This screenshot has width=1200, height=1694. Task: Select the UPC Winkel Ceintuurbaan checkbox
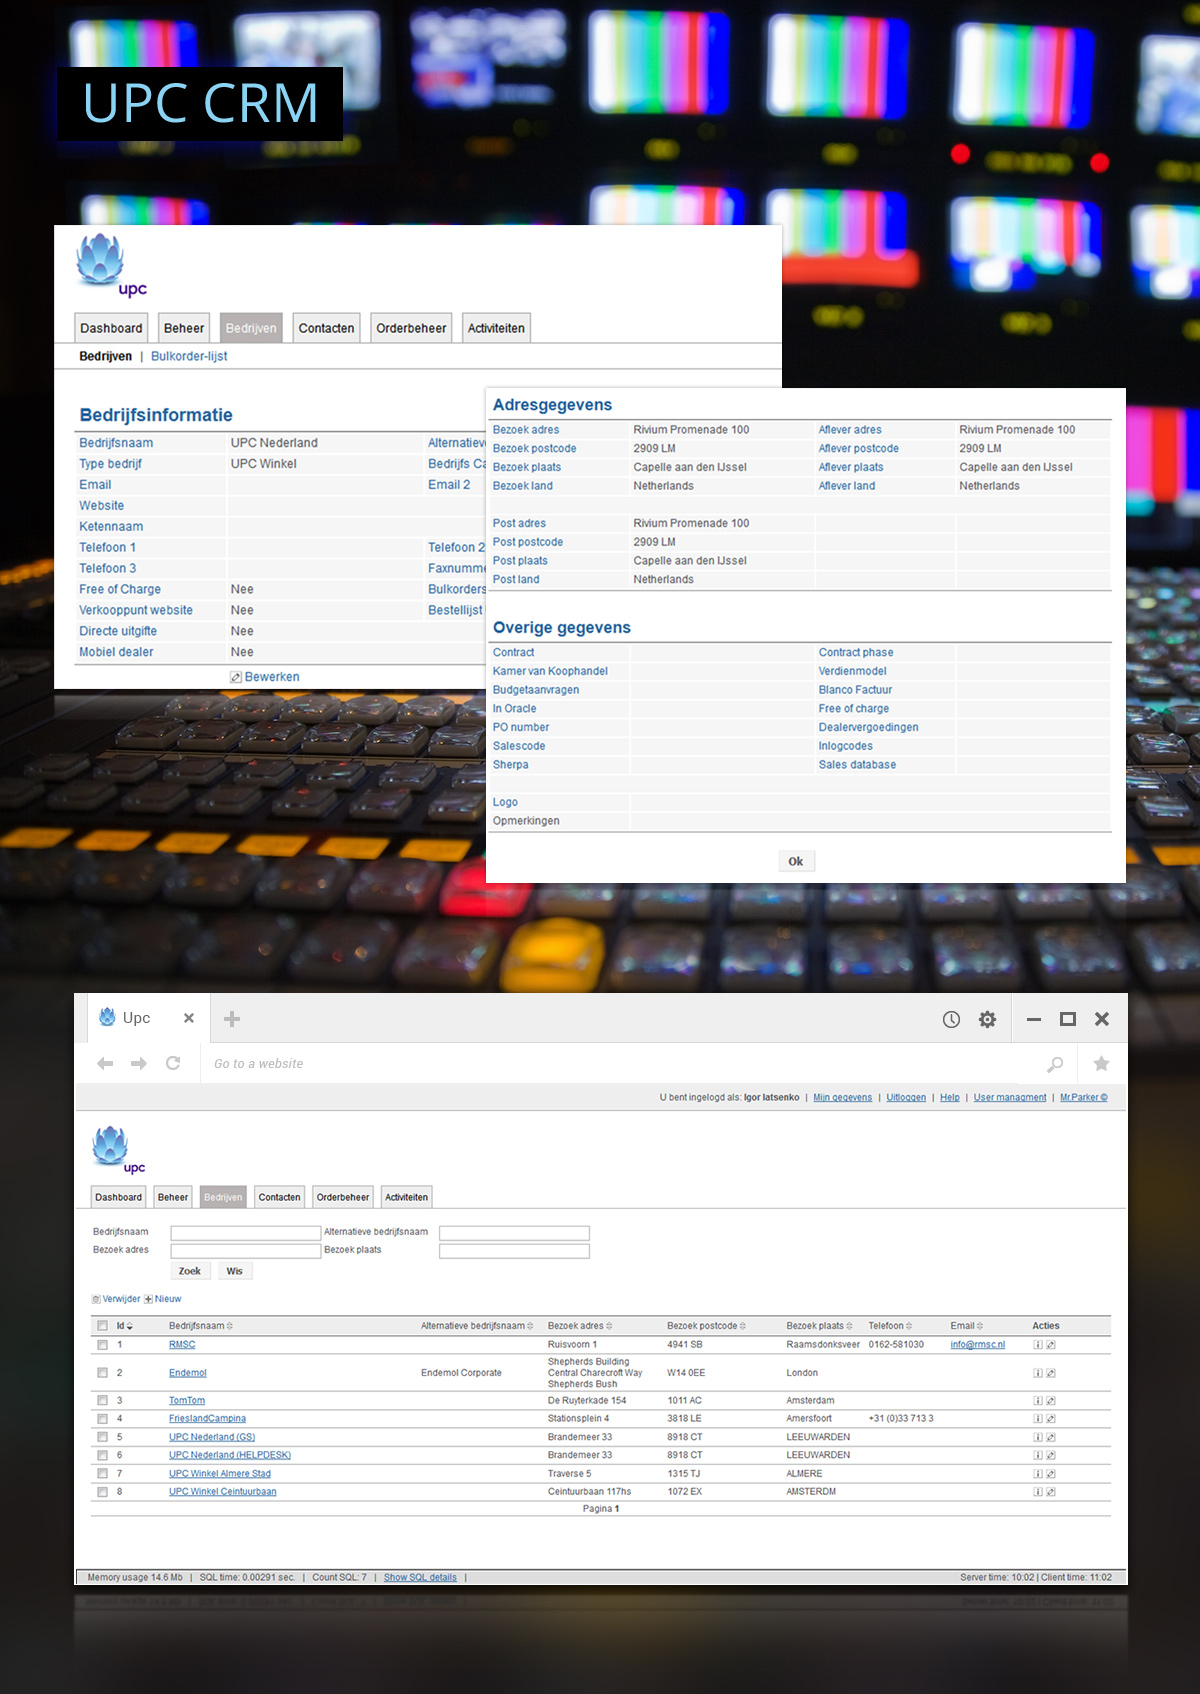coord(102,1492)
